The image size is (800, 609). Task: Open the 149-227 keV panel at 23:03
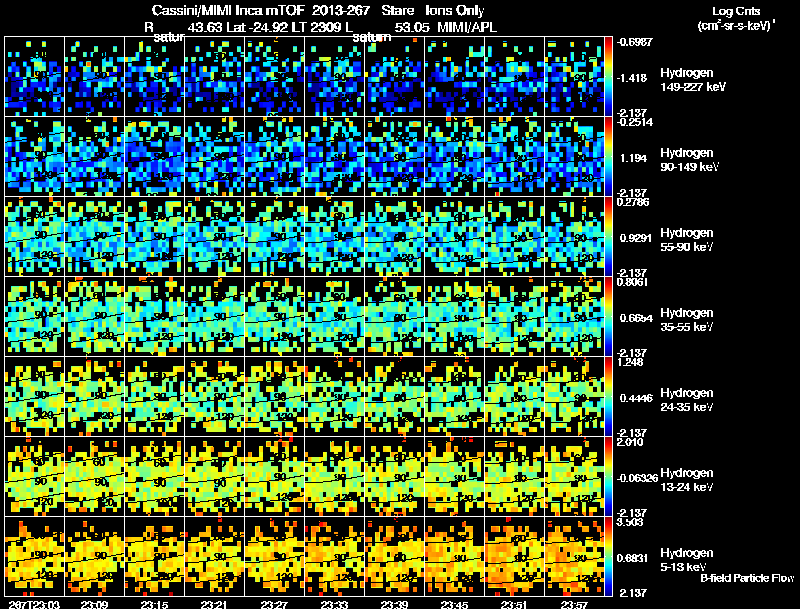pos(34,76)
